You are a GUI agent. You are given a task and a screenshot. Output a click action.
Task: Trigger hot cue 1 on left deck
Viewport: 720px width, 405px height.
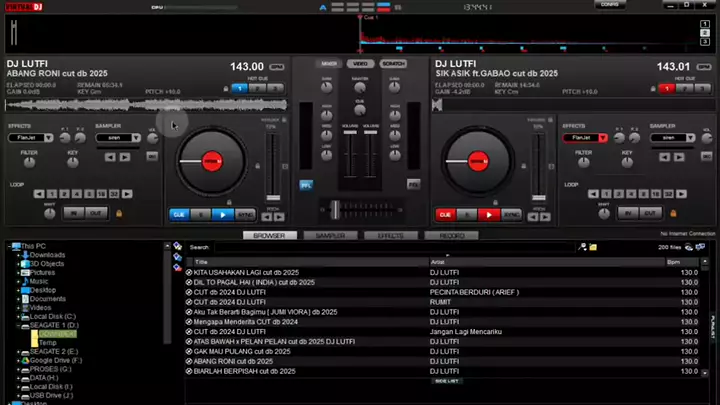coord(239,88)
